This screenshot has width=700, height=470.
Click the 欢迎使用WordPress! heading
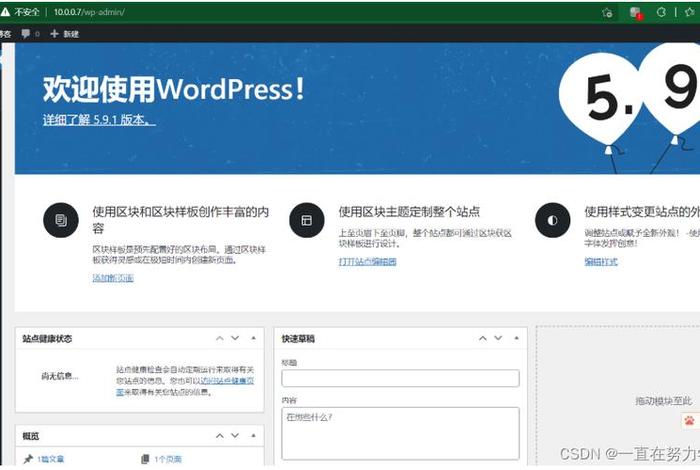[174, 89]
